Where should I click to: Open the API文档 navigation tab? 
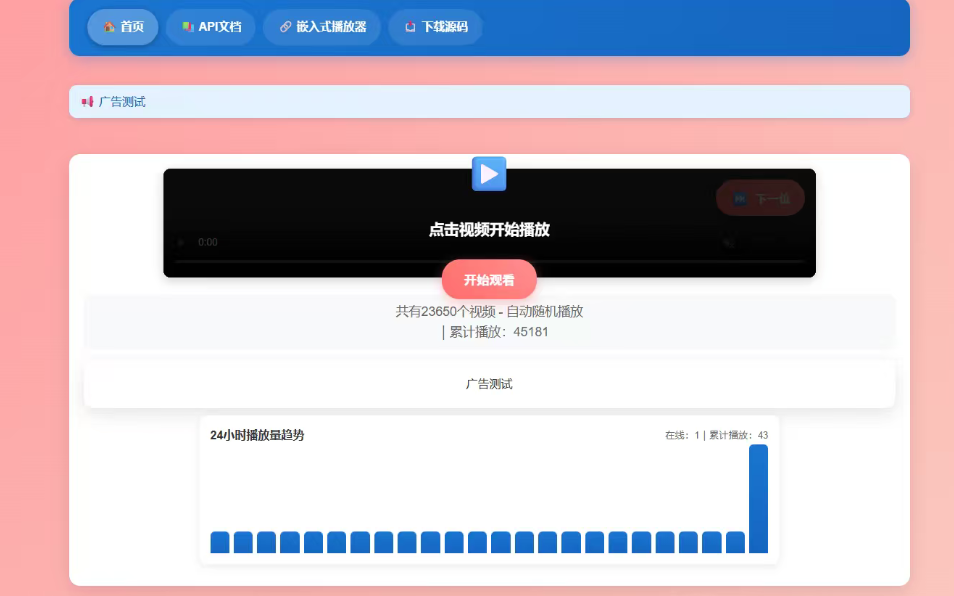211,27
